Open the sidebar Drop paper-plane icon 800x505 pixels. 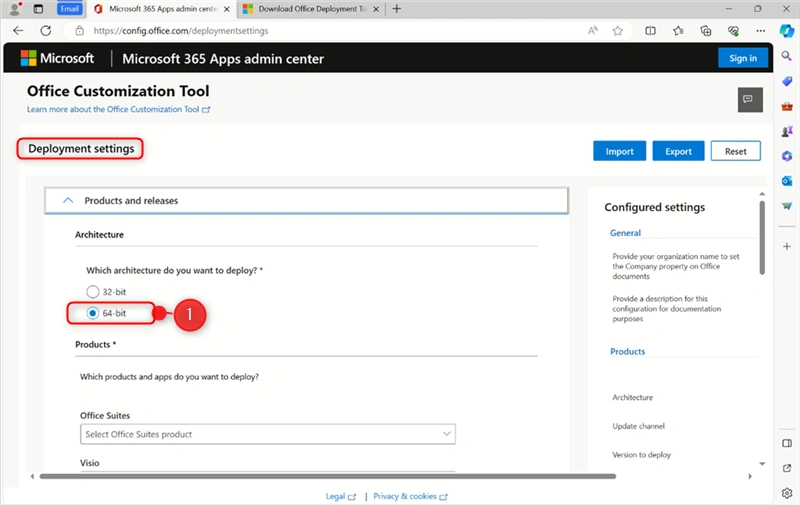pyautogui.click(x=787, y=206)
